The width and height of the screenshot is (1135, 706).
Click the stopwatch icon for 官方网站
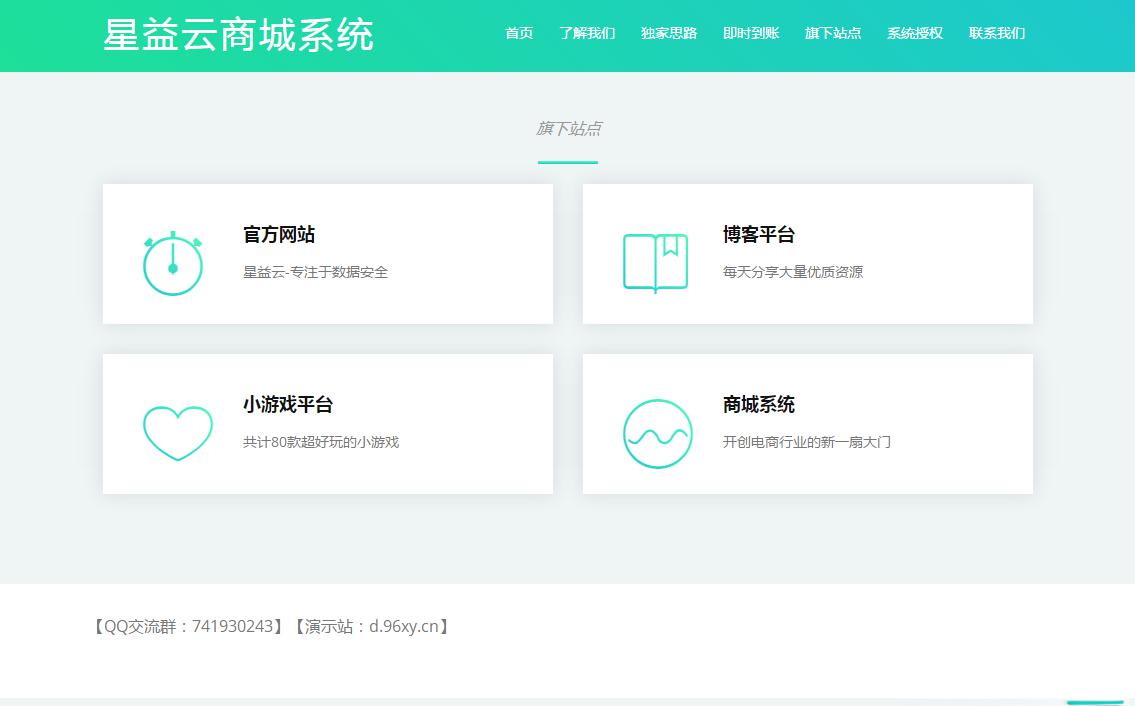click(x=173, y=263)
